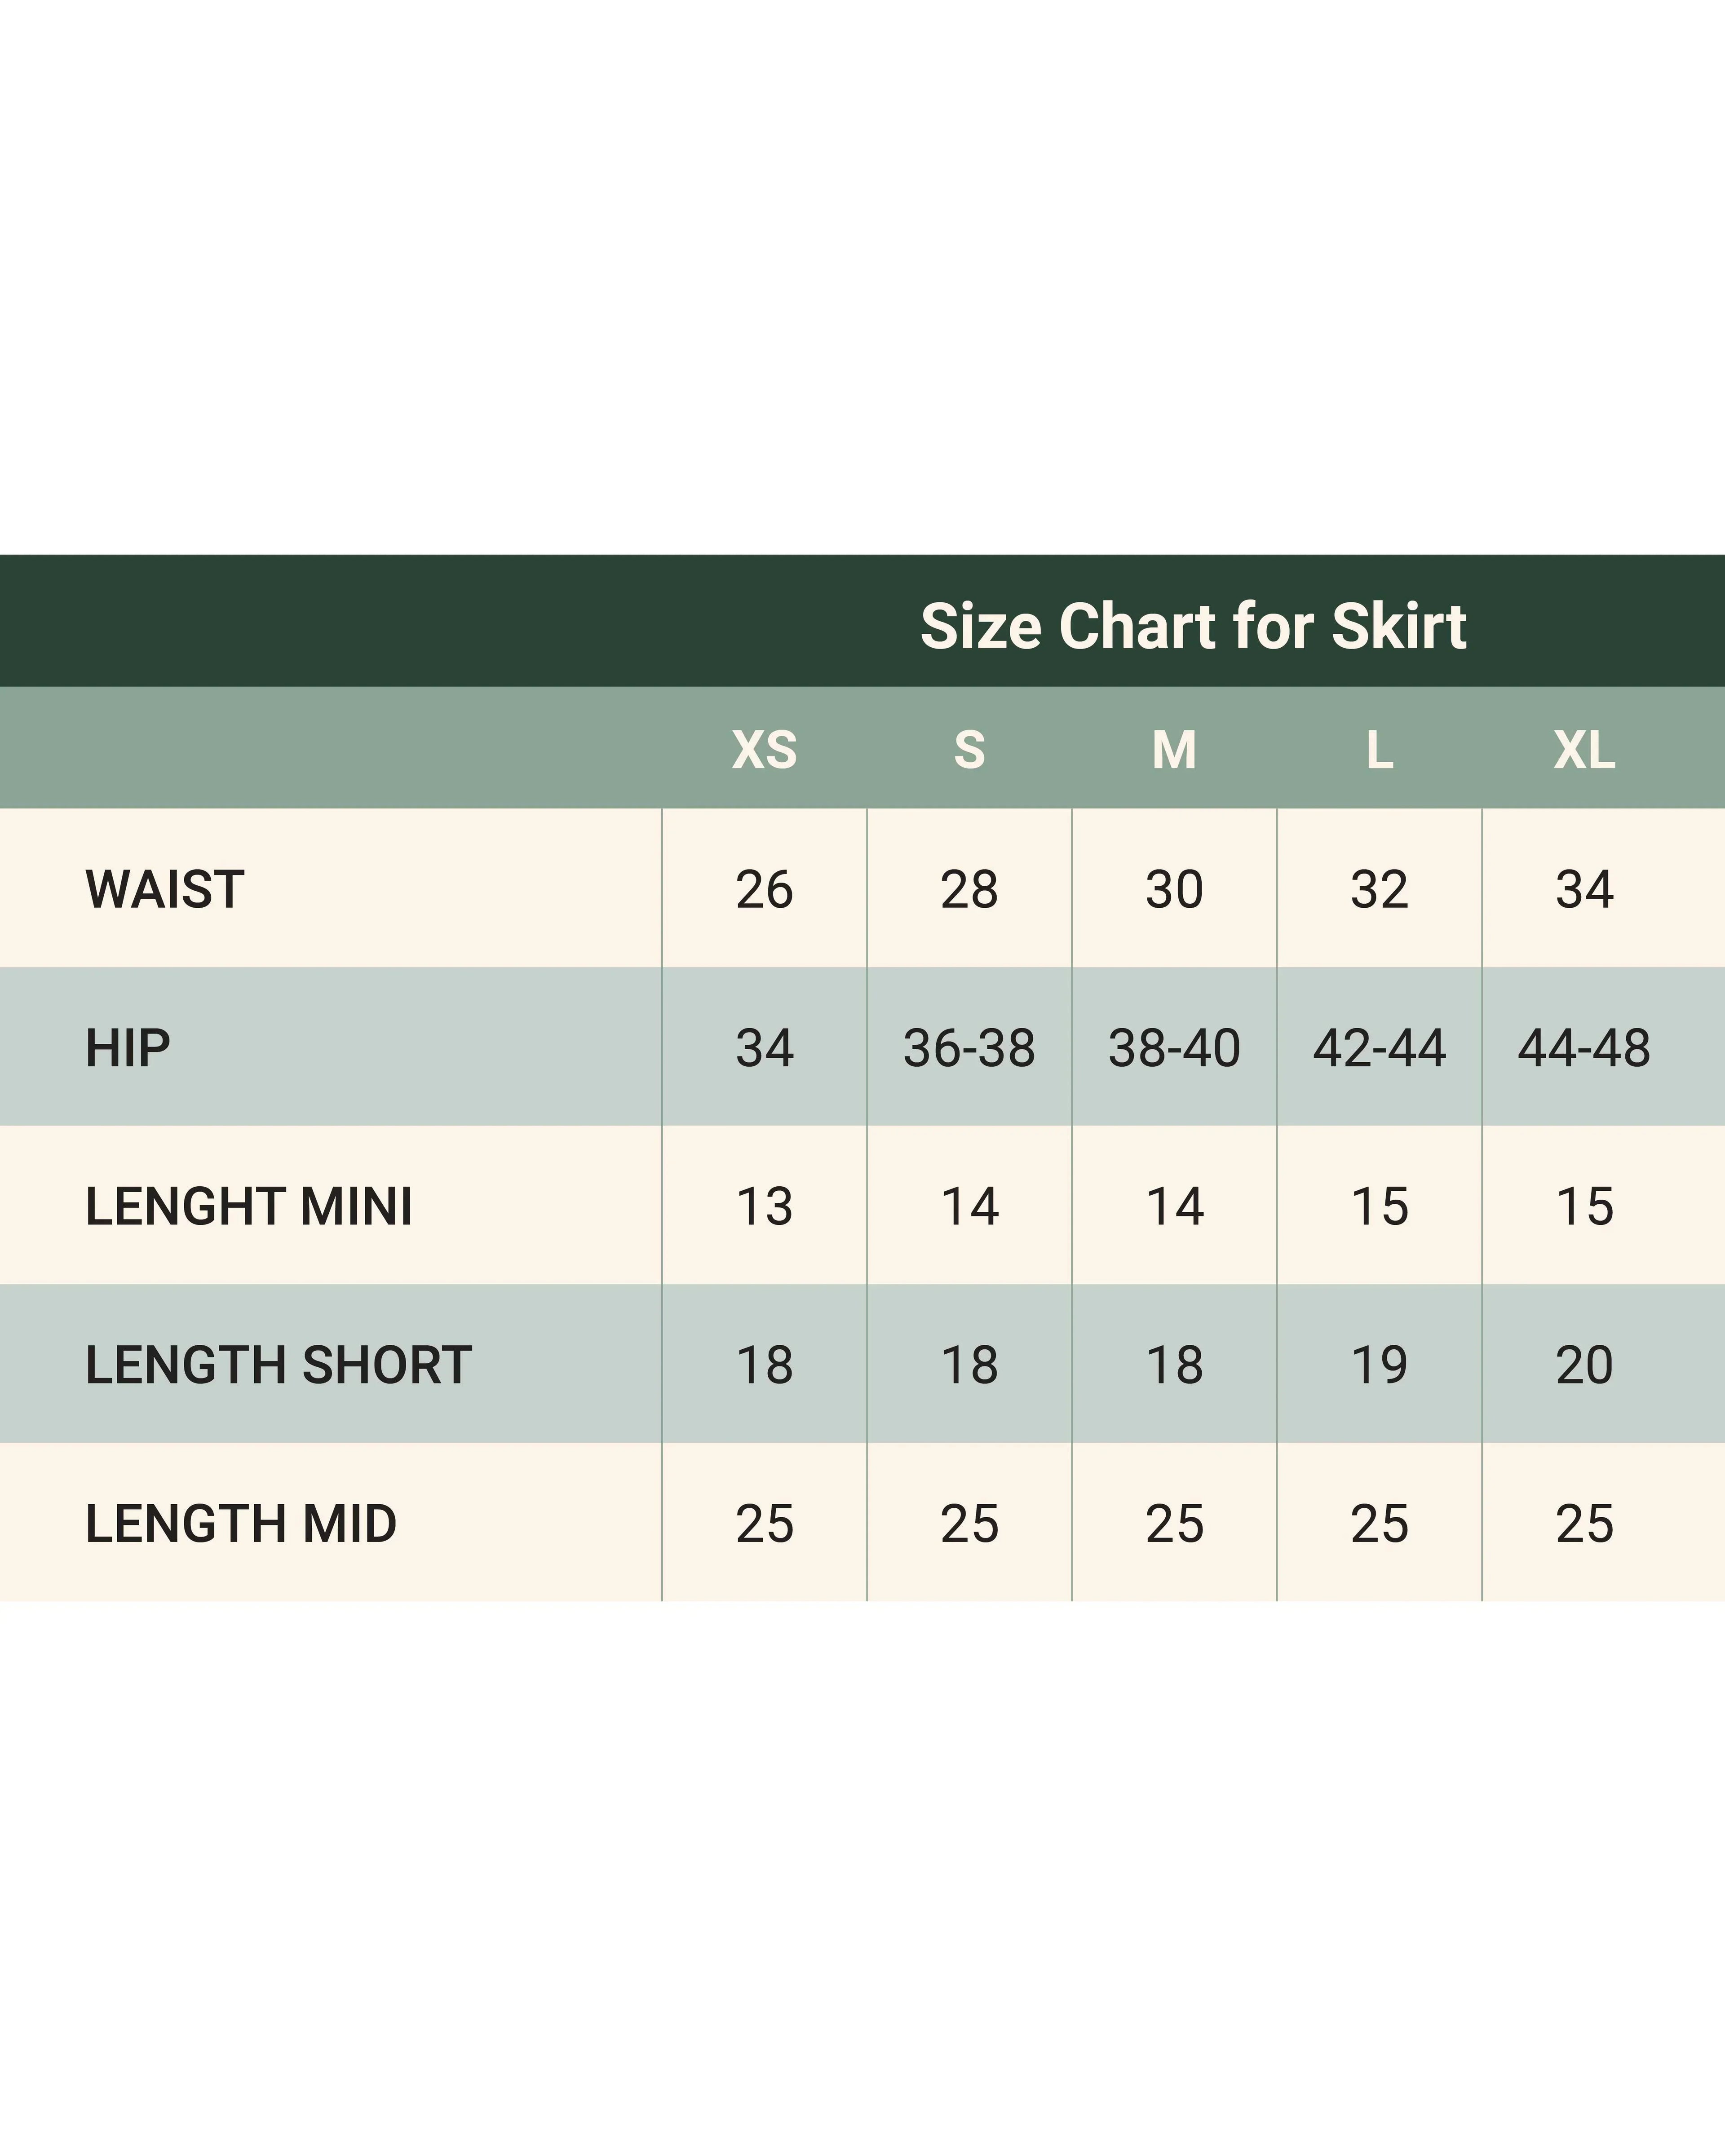Select short length value 20 for XL
Viewport: 1725px width, 2156px height.
click(x=1584, y=1365)
